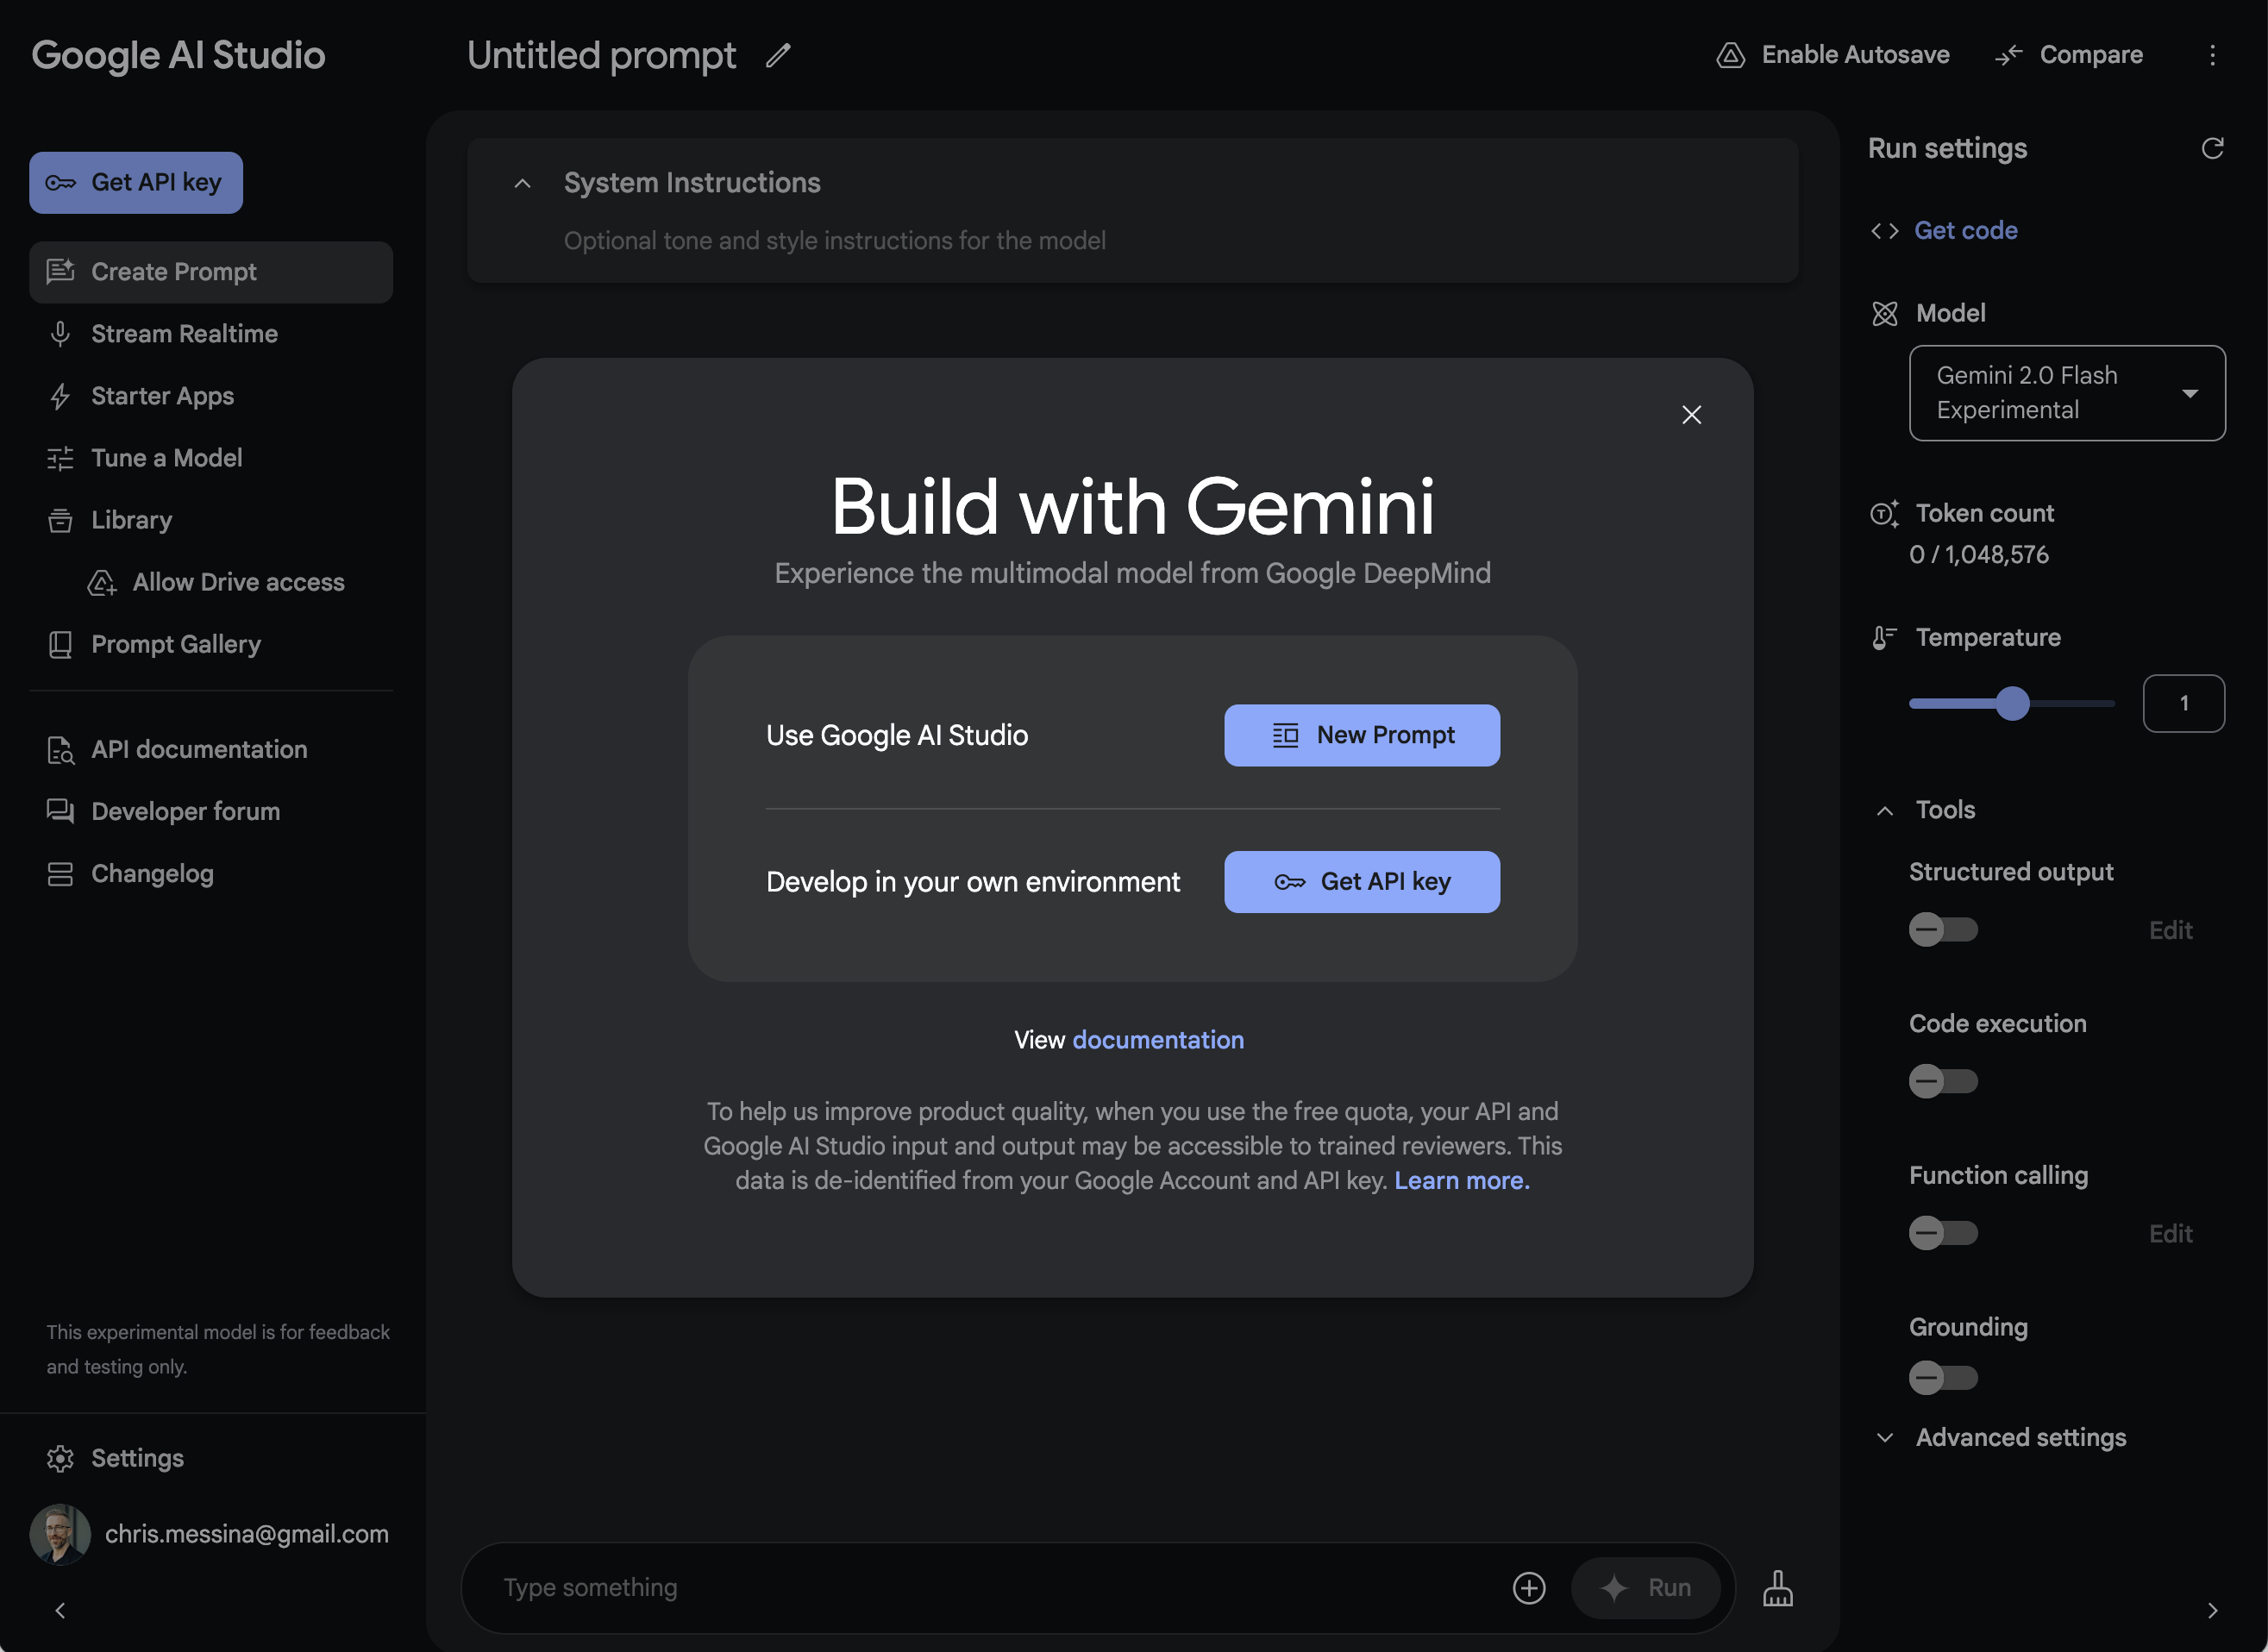The image size is (2268, 1652).
Task: Enable the Code execution toggle
Action: pyautogui.click(x=1942, y=1081)
